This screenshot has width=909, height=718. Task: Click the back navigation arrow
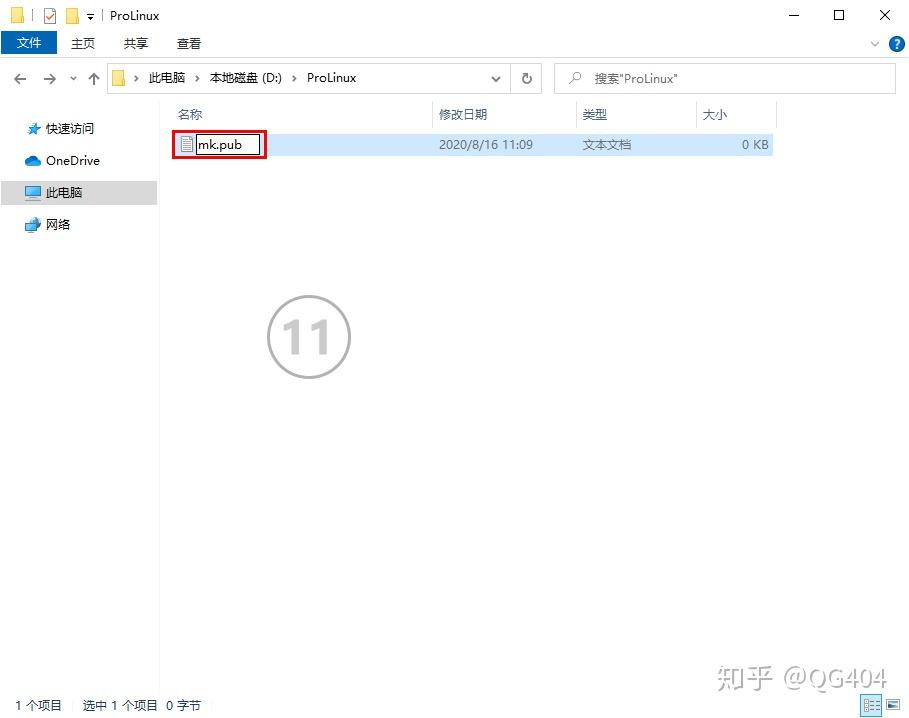click(x=20, y=78)
